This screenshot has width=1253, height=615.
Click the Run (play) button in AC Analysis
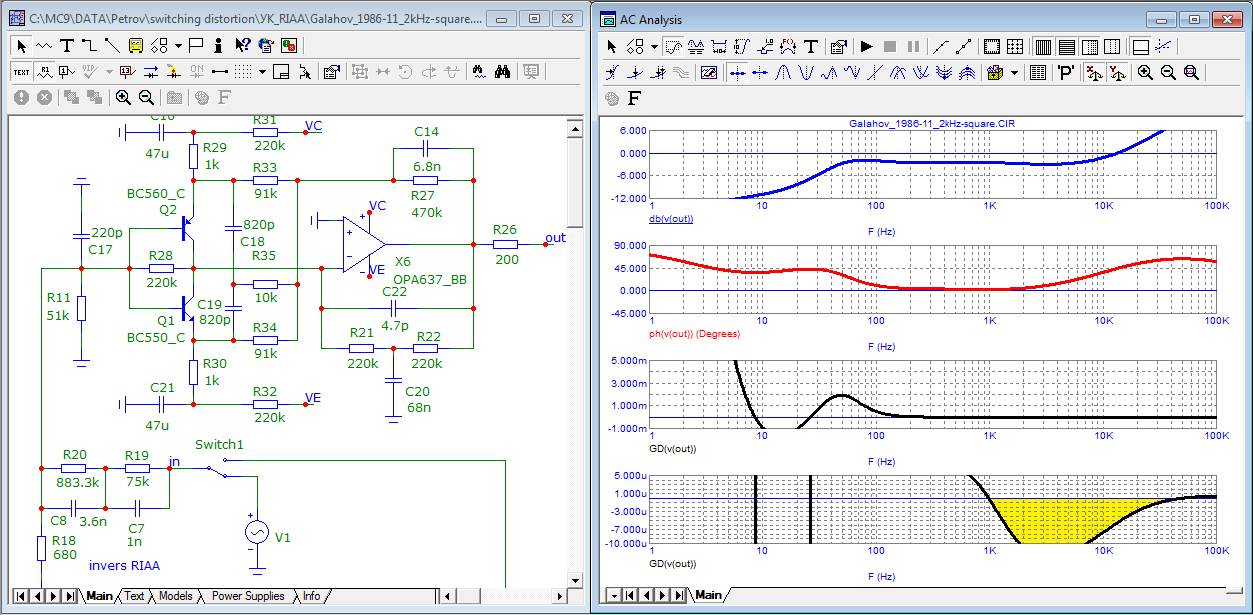(867, 46)
